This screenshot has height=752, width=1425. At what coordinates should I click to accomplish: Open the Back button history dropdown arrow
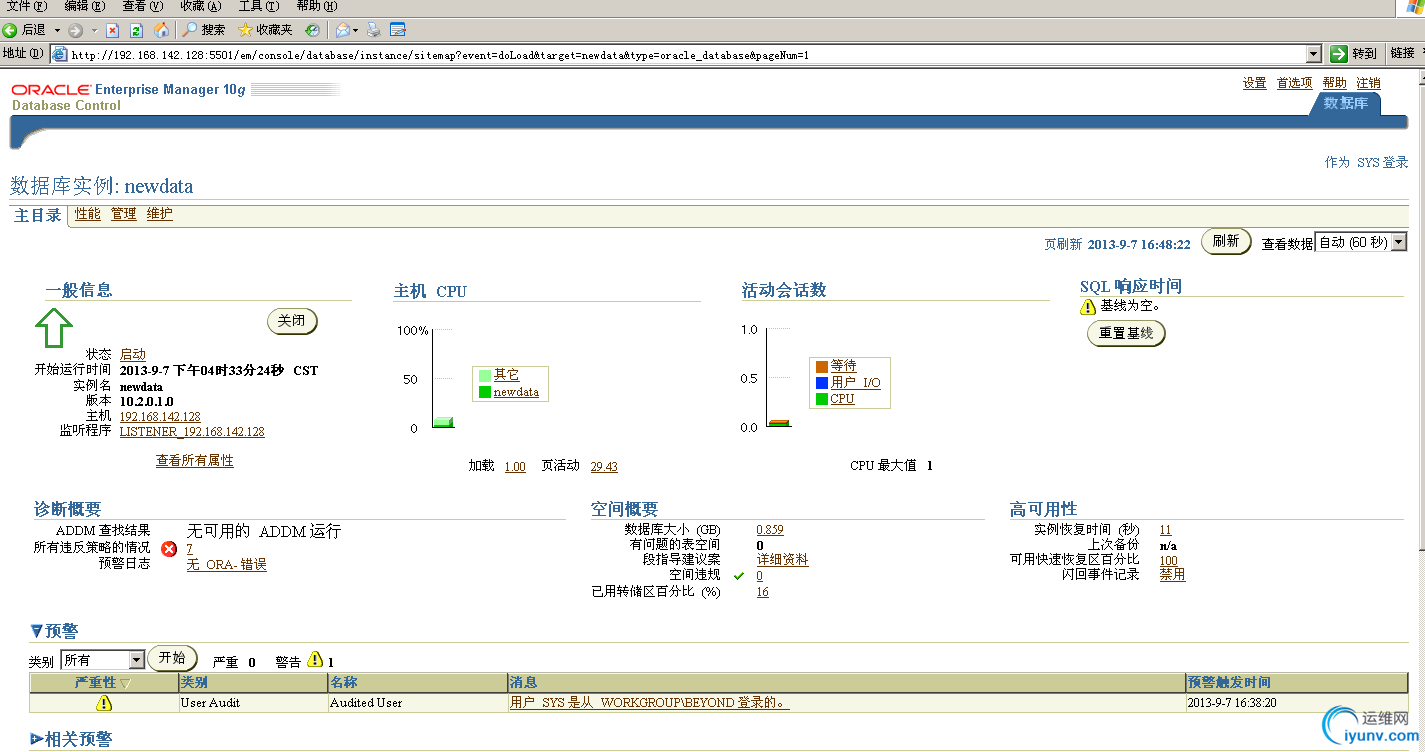(57, 30)
